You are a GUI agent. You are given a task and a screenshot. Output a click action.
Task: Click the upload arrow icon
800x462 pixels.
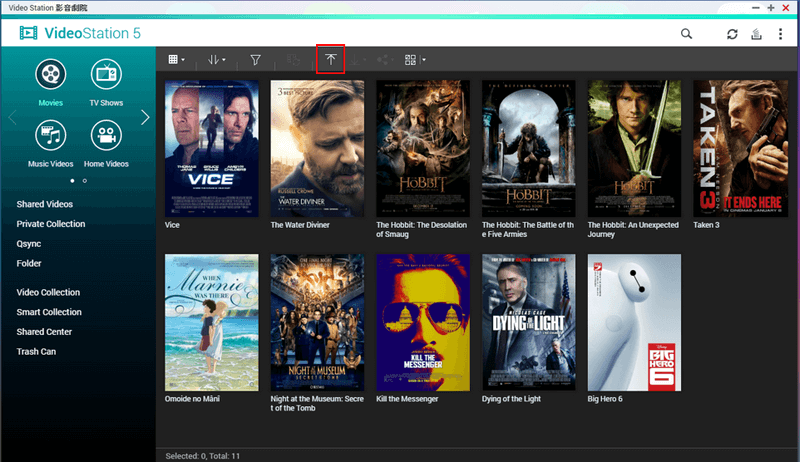[331, 60]
